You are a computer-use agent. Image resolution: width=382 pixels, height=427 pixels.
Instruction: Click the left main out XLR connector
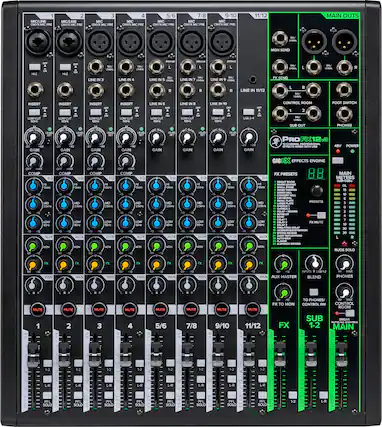314,42
